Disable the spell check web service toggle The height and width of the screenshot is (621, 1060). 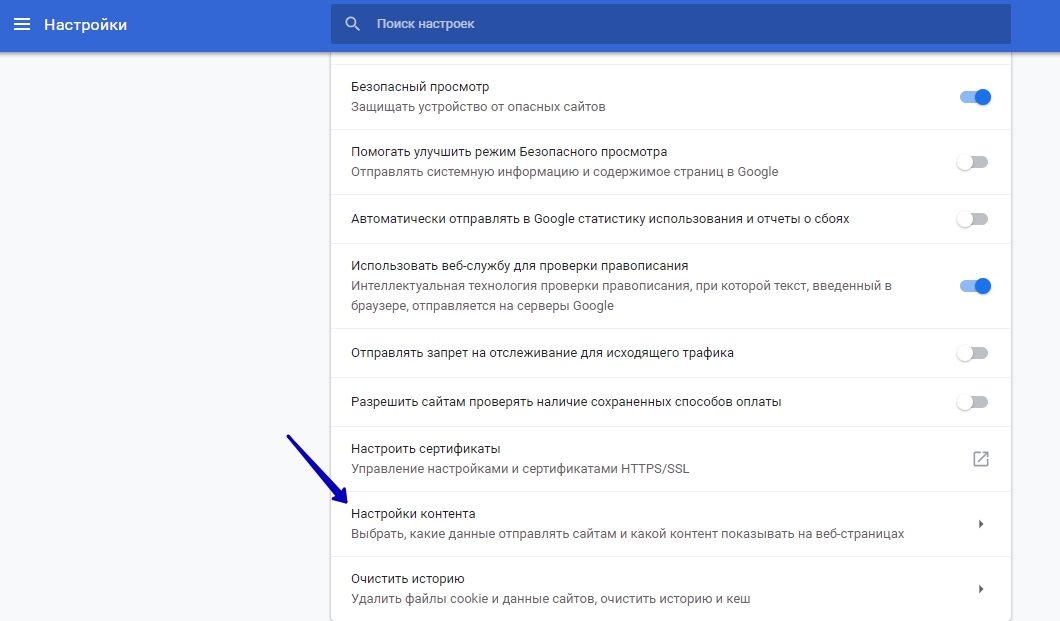(974, 286)
